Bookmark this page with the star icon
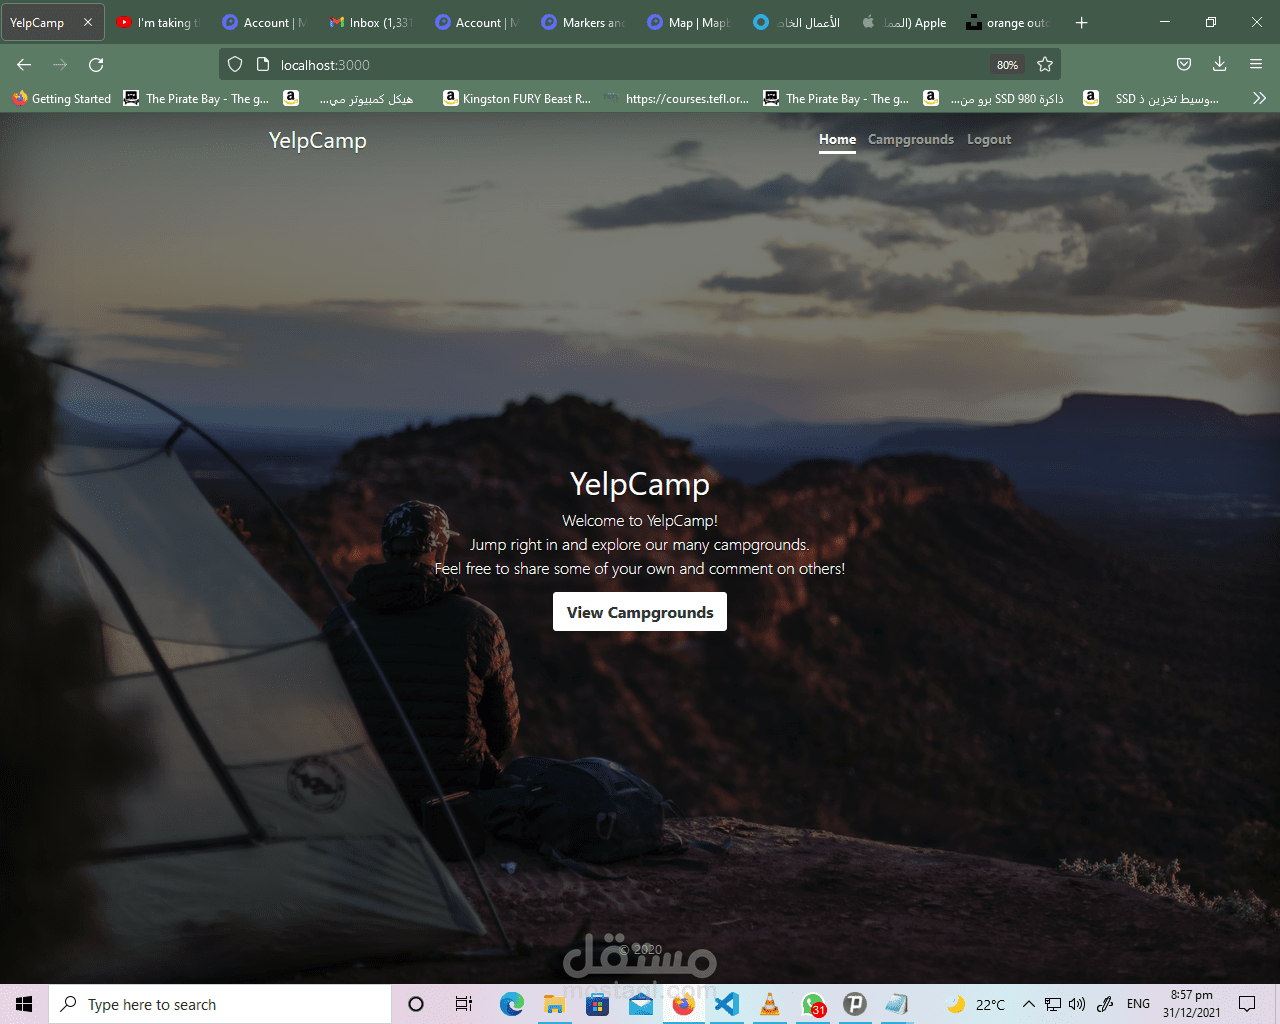The image size is (1280, 1024). point(1045,64)
